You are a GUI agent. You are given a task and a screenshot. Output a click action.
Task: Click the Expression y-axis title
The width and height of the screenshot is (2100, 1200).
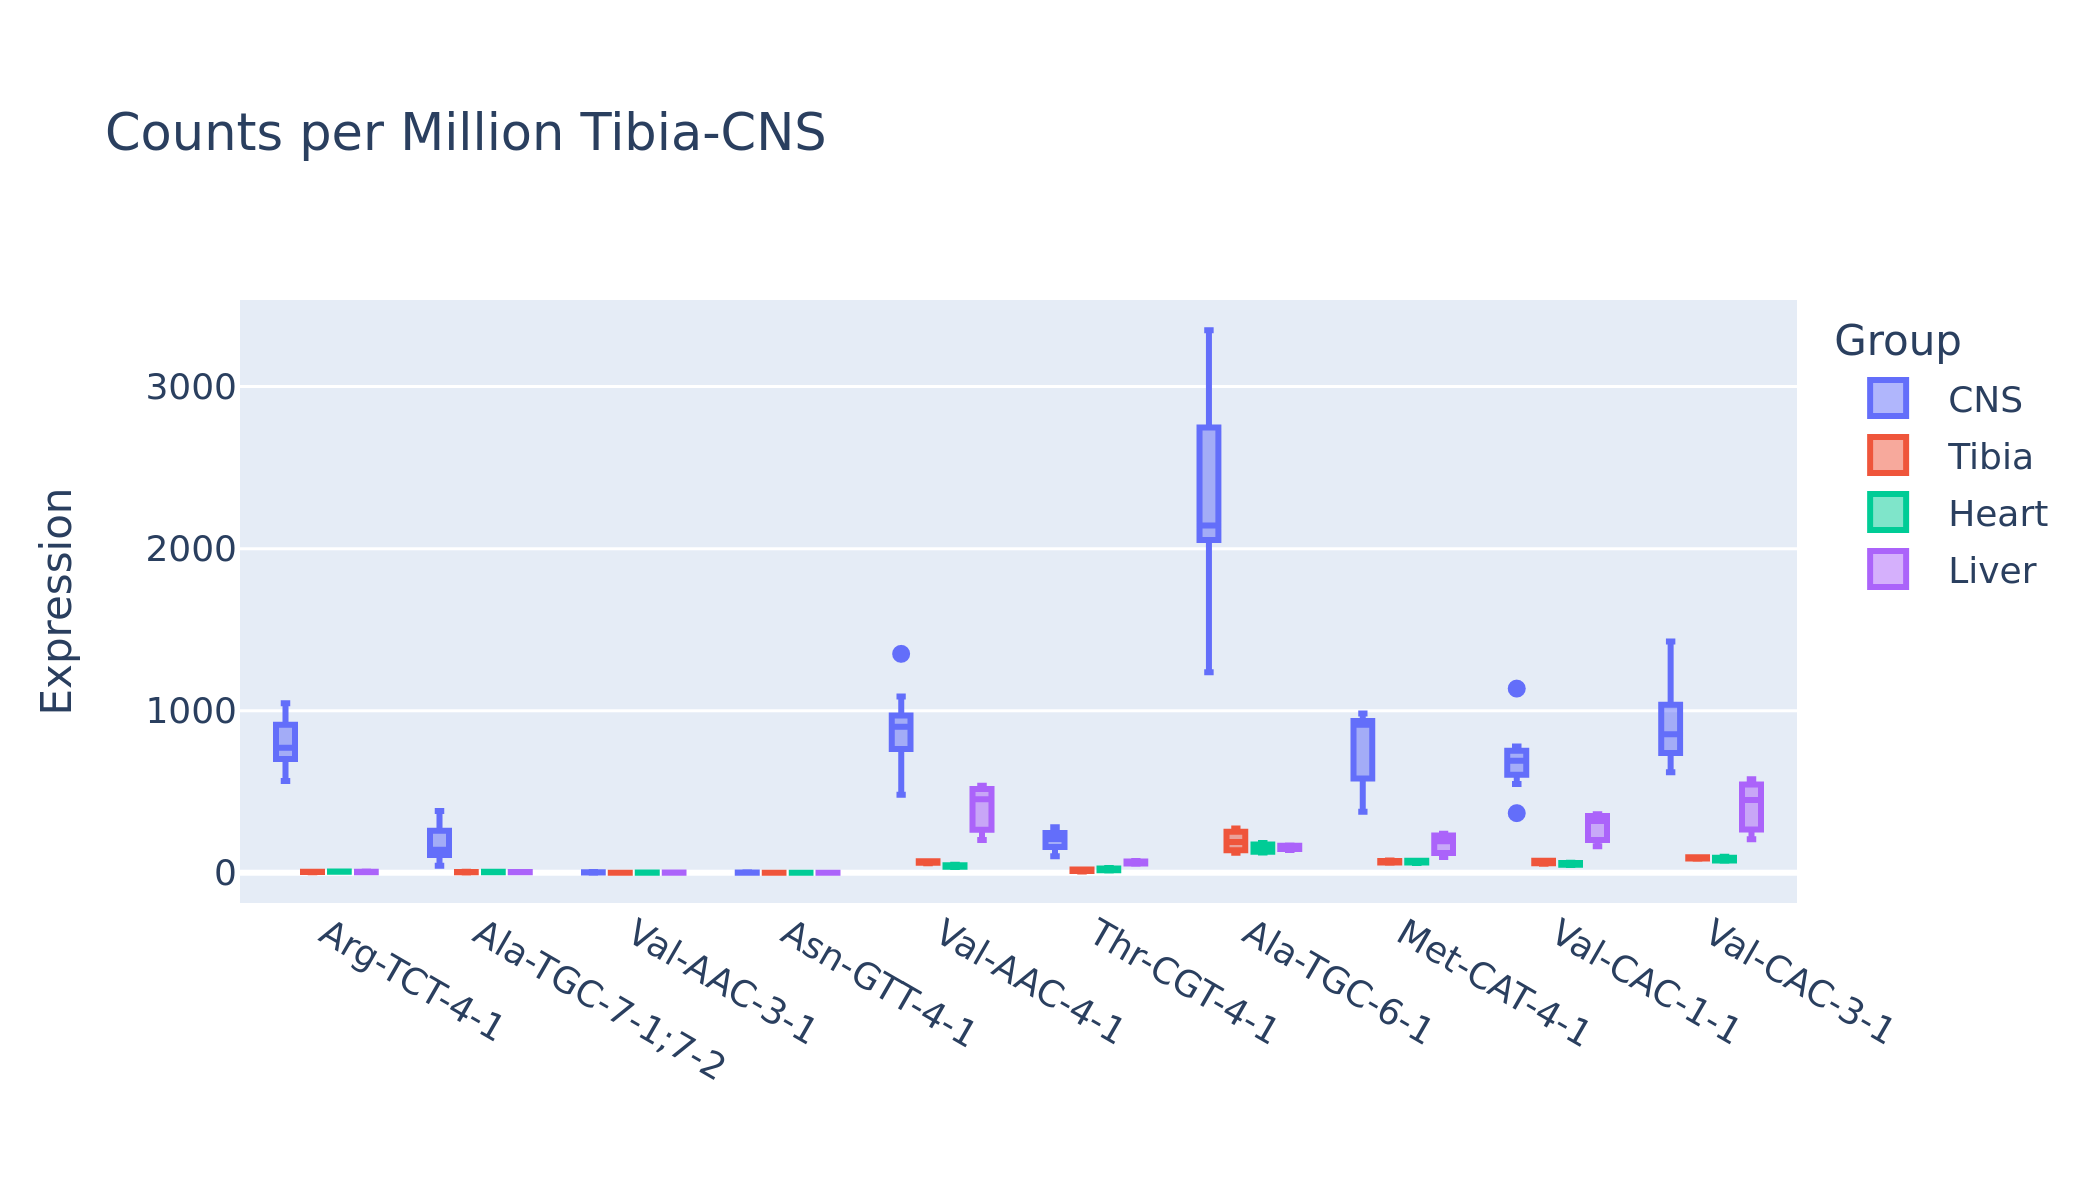point(56,601)
